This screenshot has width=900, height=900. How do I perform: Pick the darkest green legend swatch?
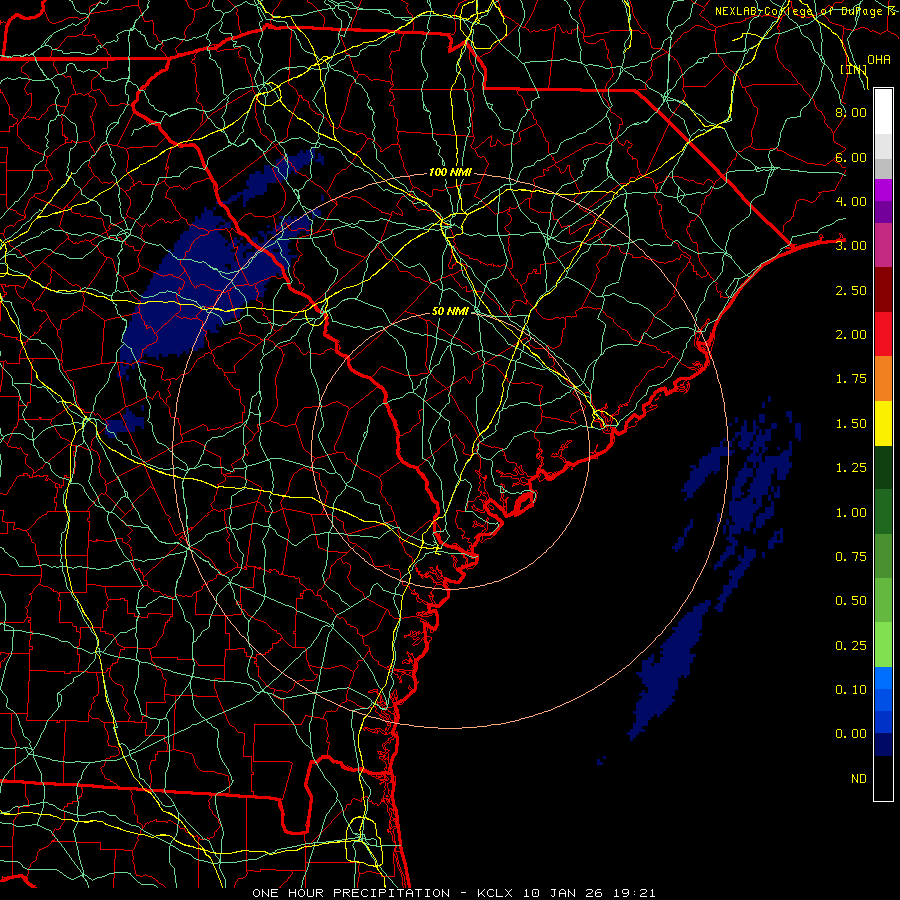pyautogui.click(x=883, y=467)
